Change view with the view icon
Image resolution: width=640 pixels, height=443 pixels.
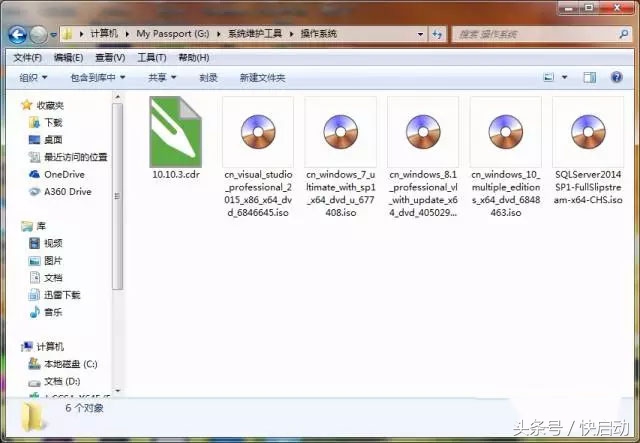pos(549,77)
